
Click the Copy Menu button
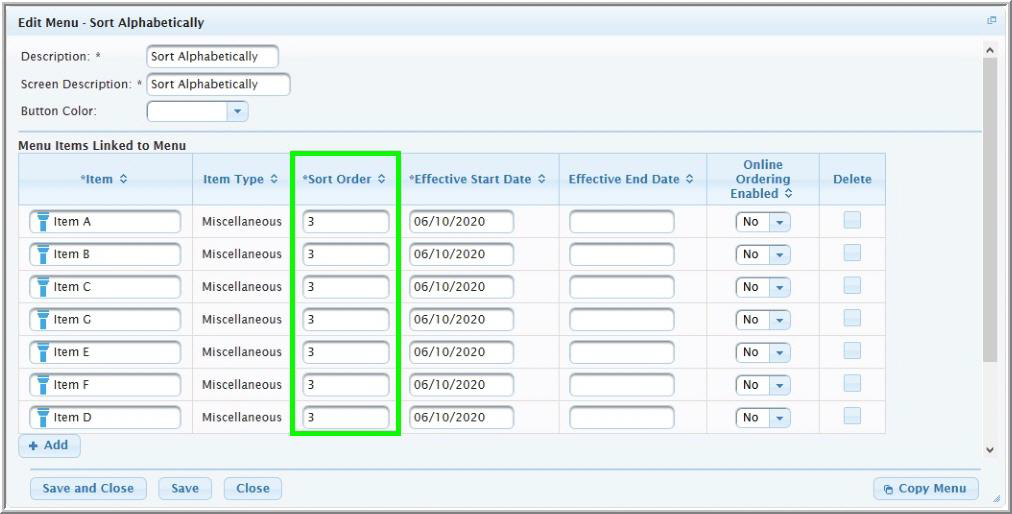coord(925,489)
